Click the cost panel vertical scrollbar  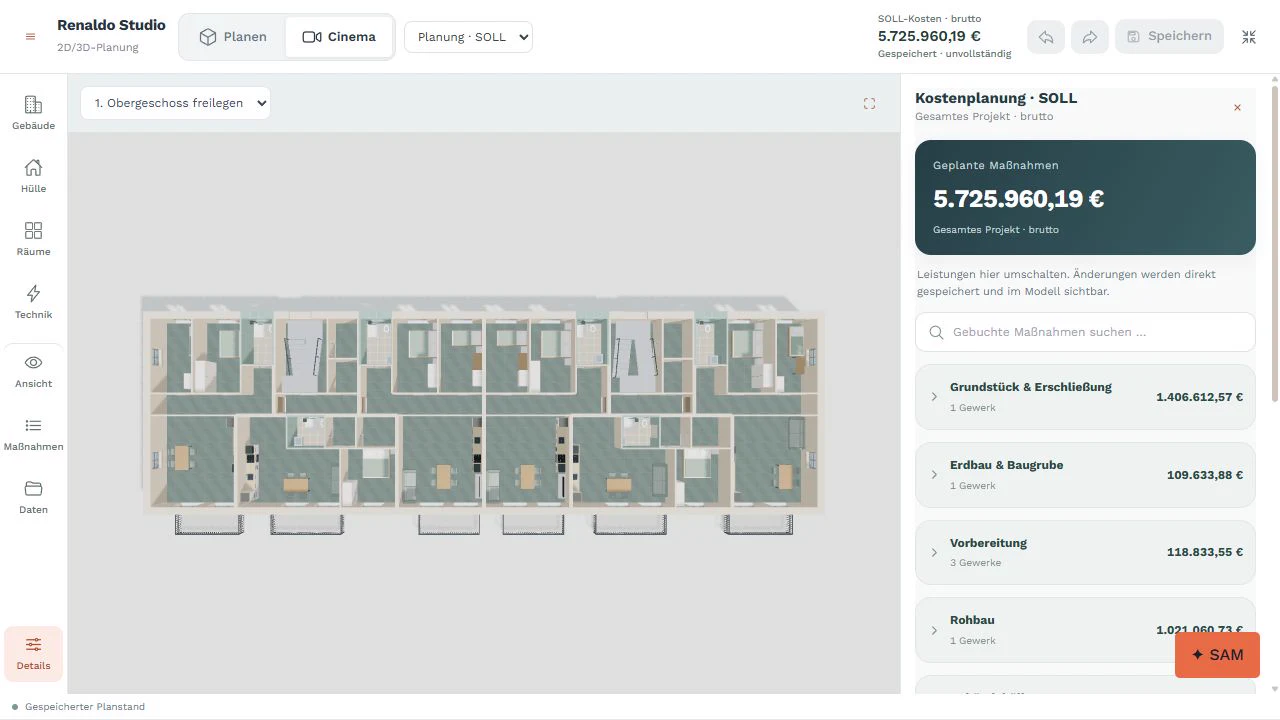click(x=1273, y=244)
